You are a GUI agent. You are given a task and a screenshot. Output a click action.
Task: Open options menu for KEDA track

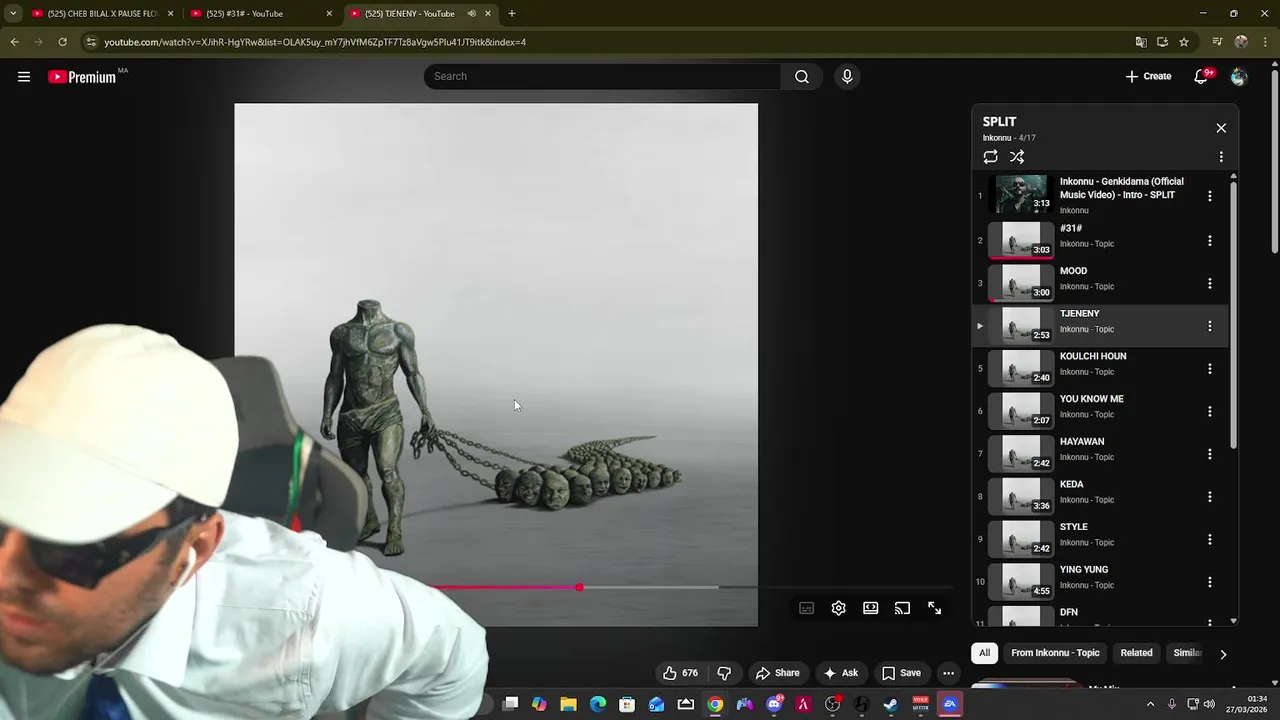(x=1210, y=497)
